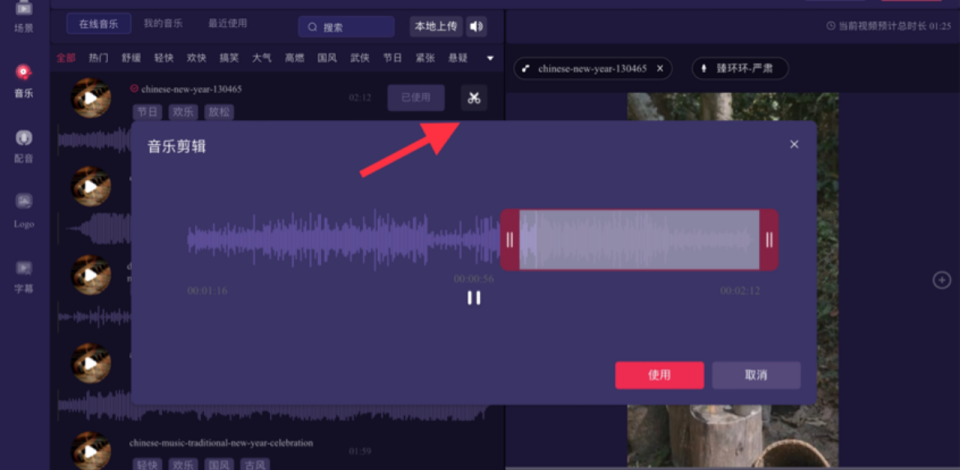This screenshot has height=470, width=960.
Task: Click the scissors trim icon for chinese-new-year-130465
Action: coord(474,98)
